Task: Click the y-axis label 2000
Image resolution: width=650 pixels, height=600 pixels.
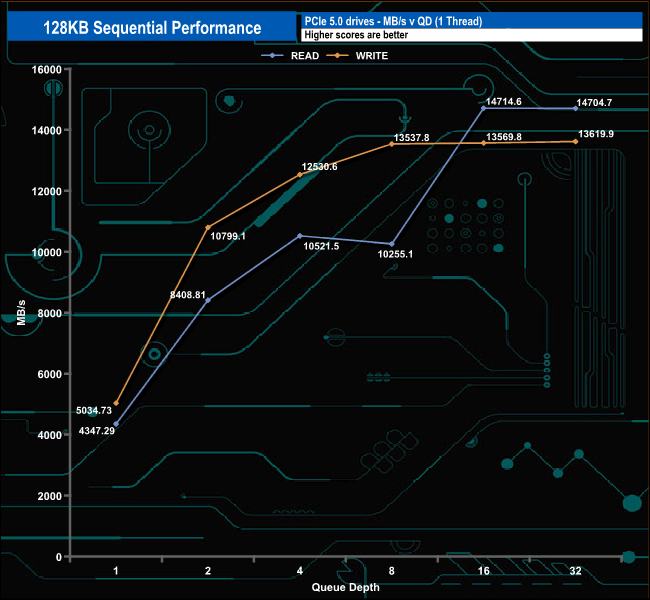Action: (49, 496)
